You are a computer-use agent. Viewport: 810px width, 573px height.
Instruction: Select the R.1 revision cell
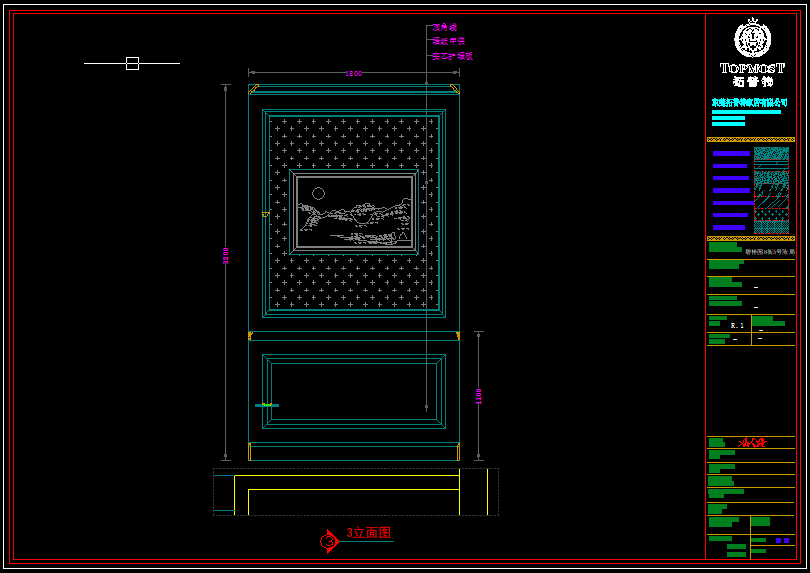pos(737,325)
